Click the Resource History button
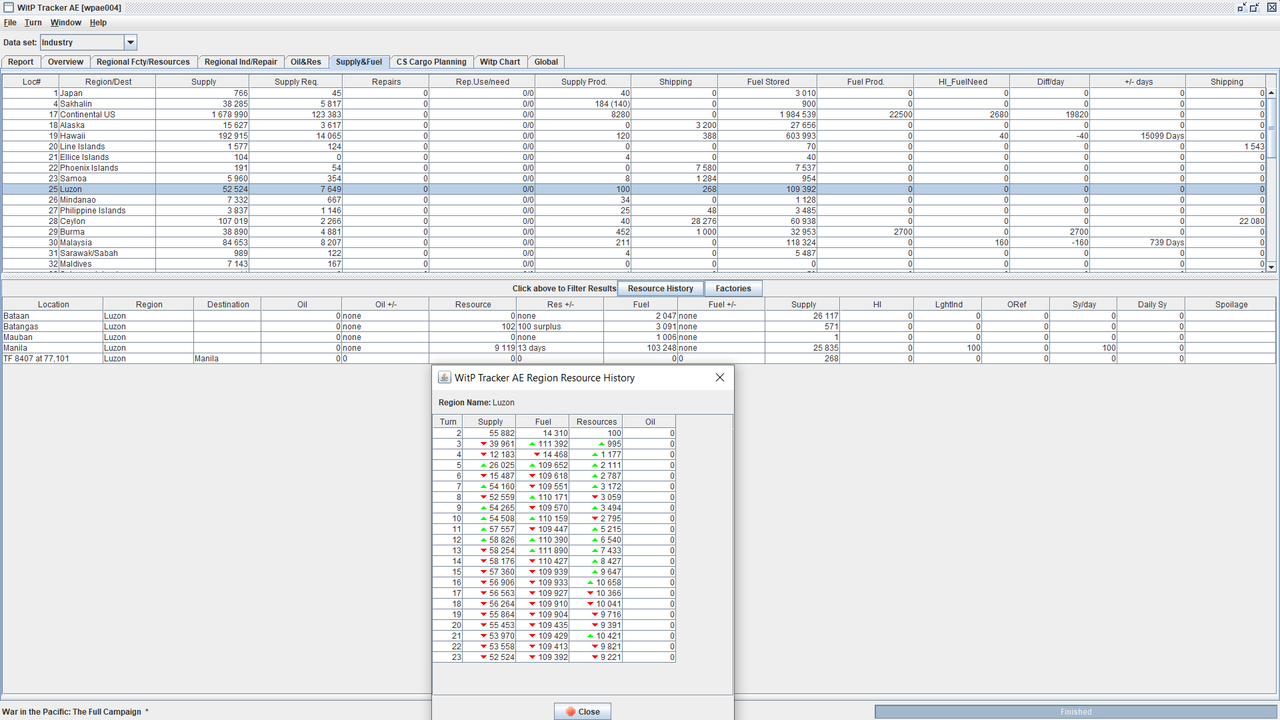1280x720 pixels. pyautogui.click(x=660, y=288)
